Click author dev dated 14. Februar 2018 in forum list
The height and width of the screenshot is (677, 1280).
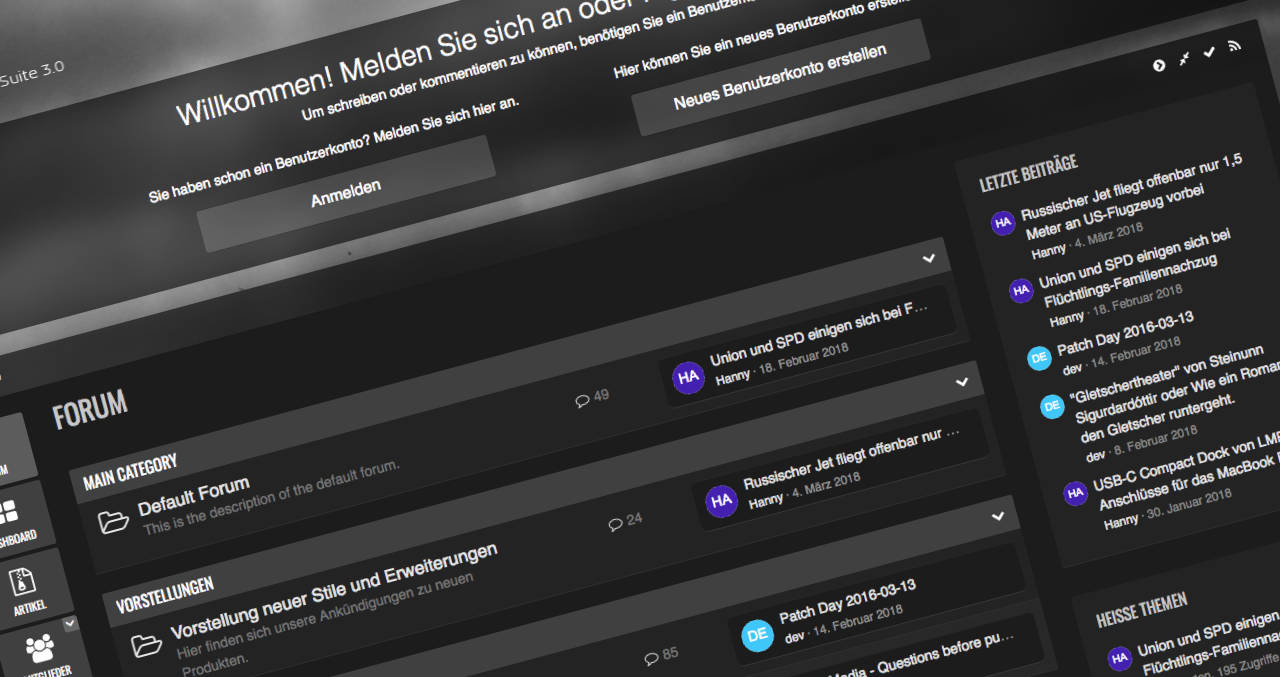tap(795, 636)
